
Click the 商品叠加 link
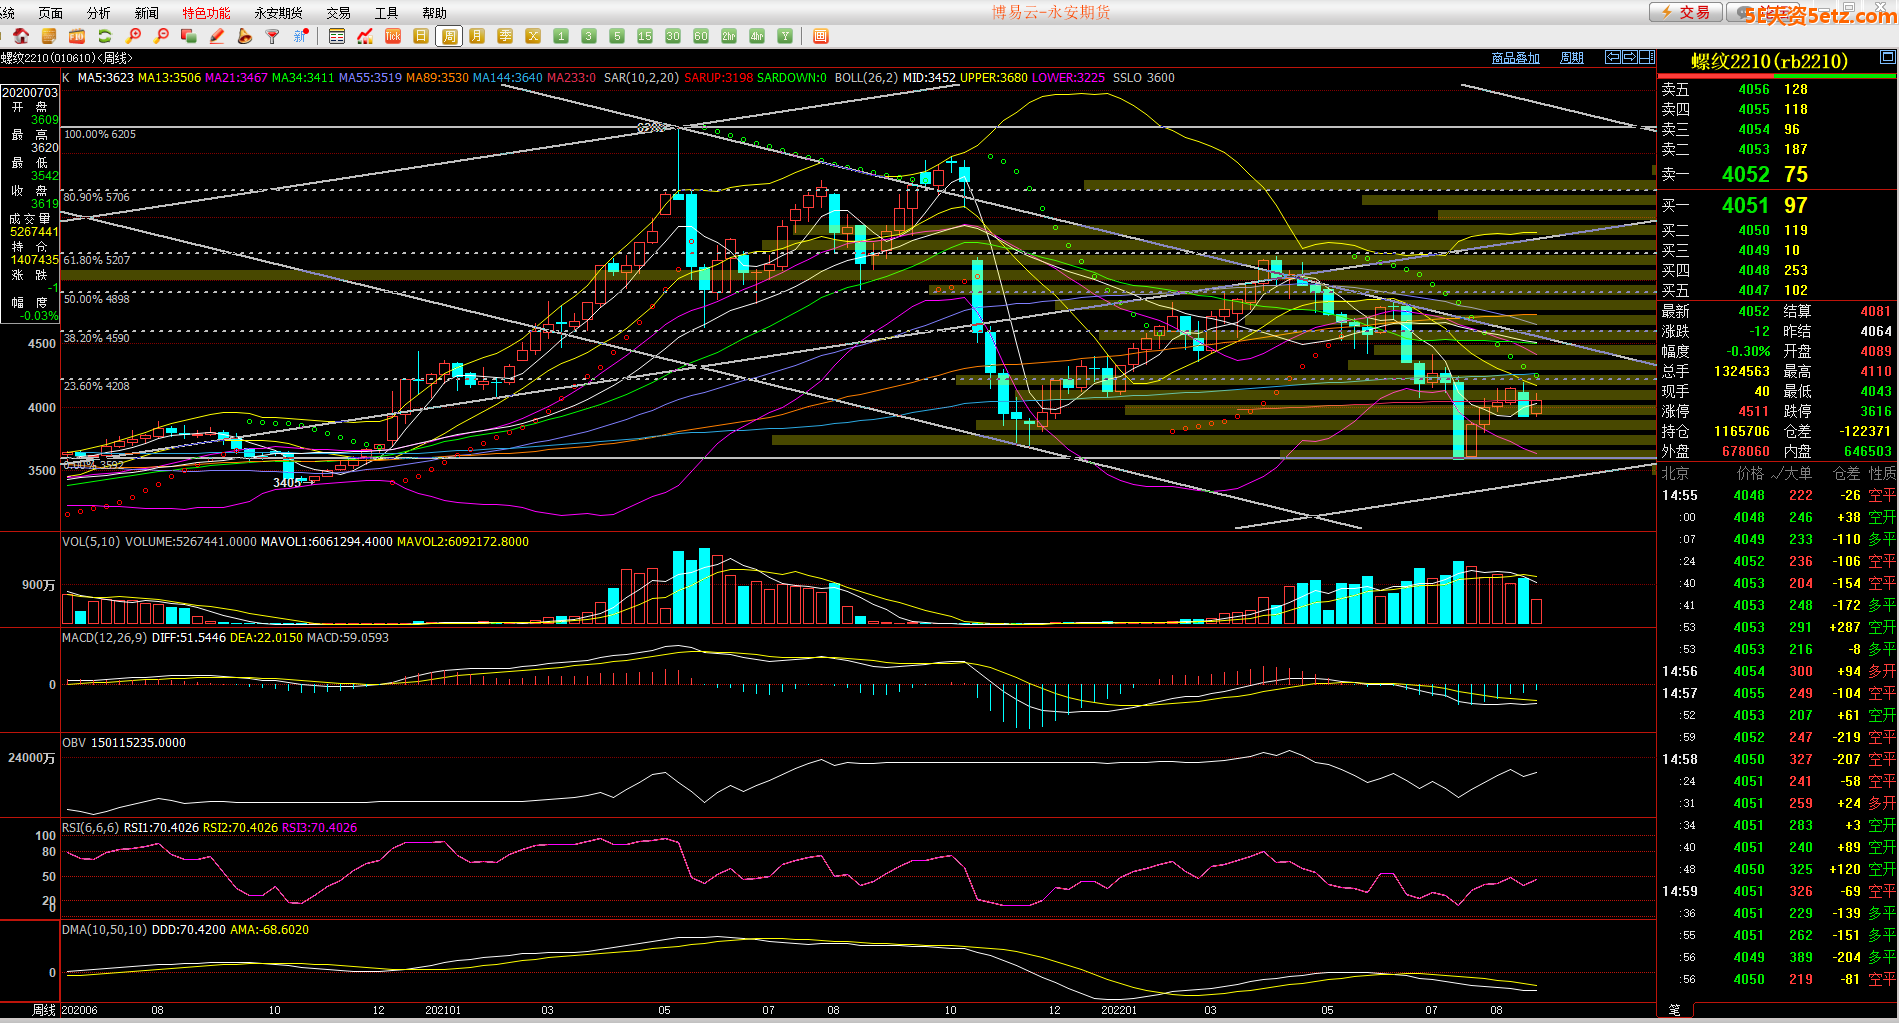tap(1516, 58)
